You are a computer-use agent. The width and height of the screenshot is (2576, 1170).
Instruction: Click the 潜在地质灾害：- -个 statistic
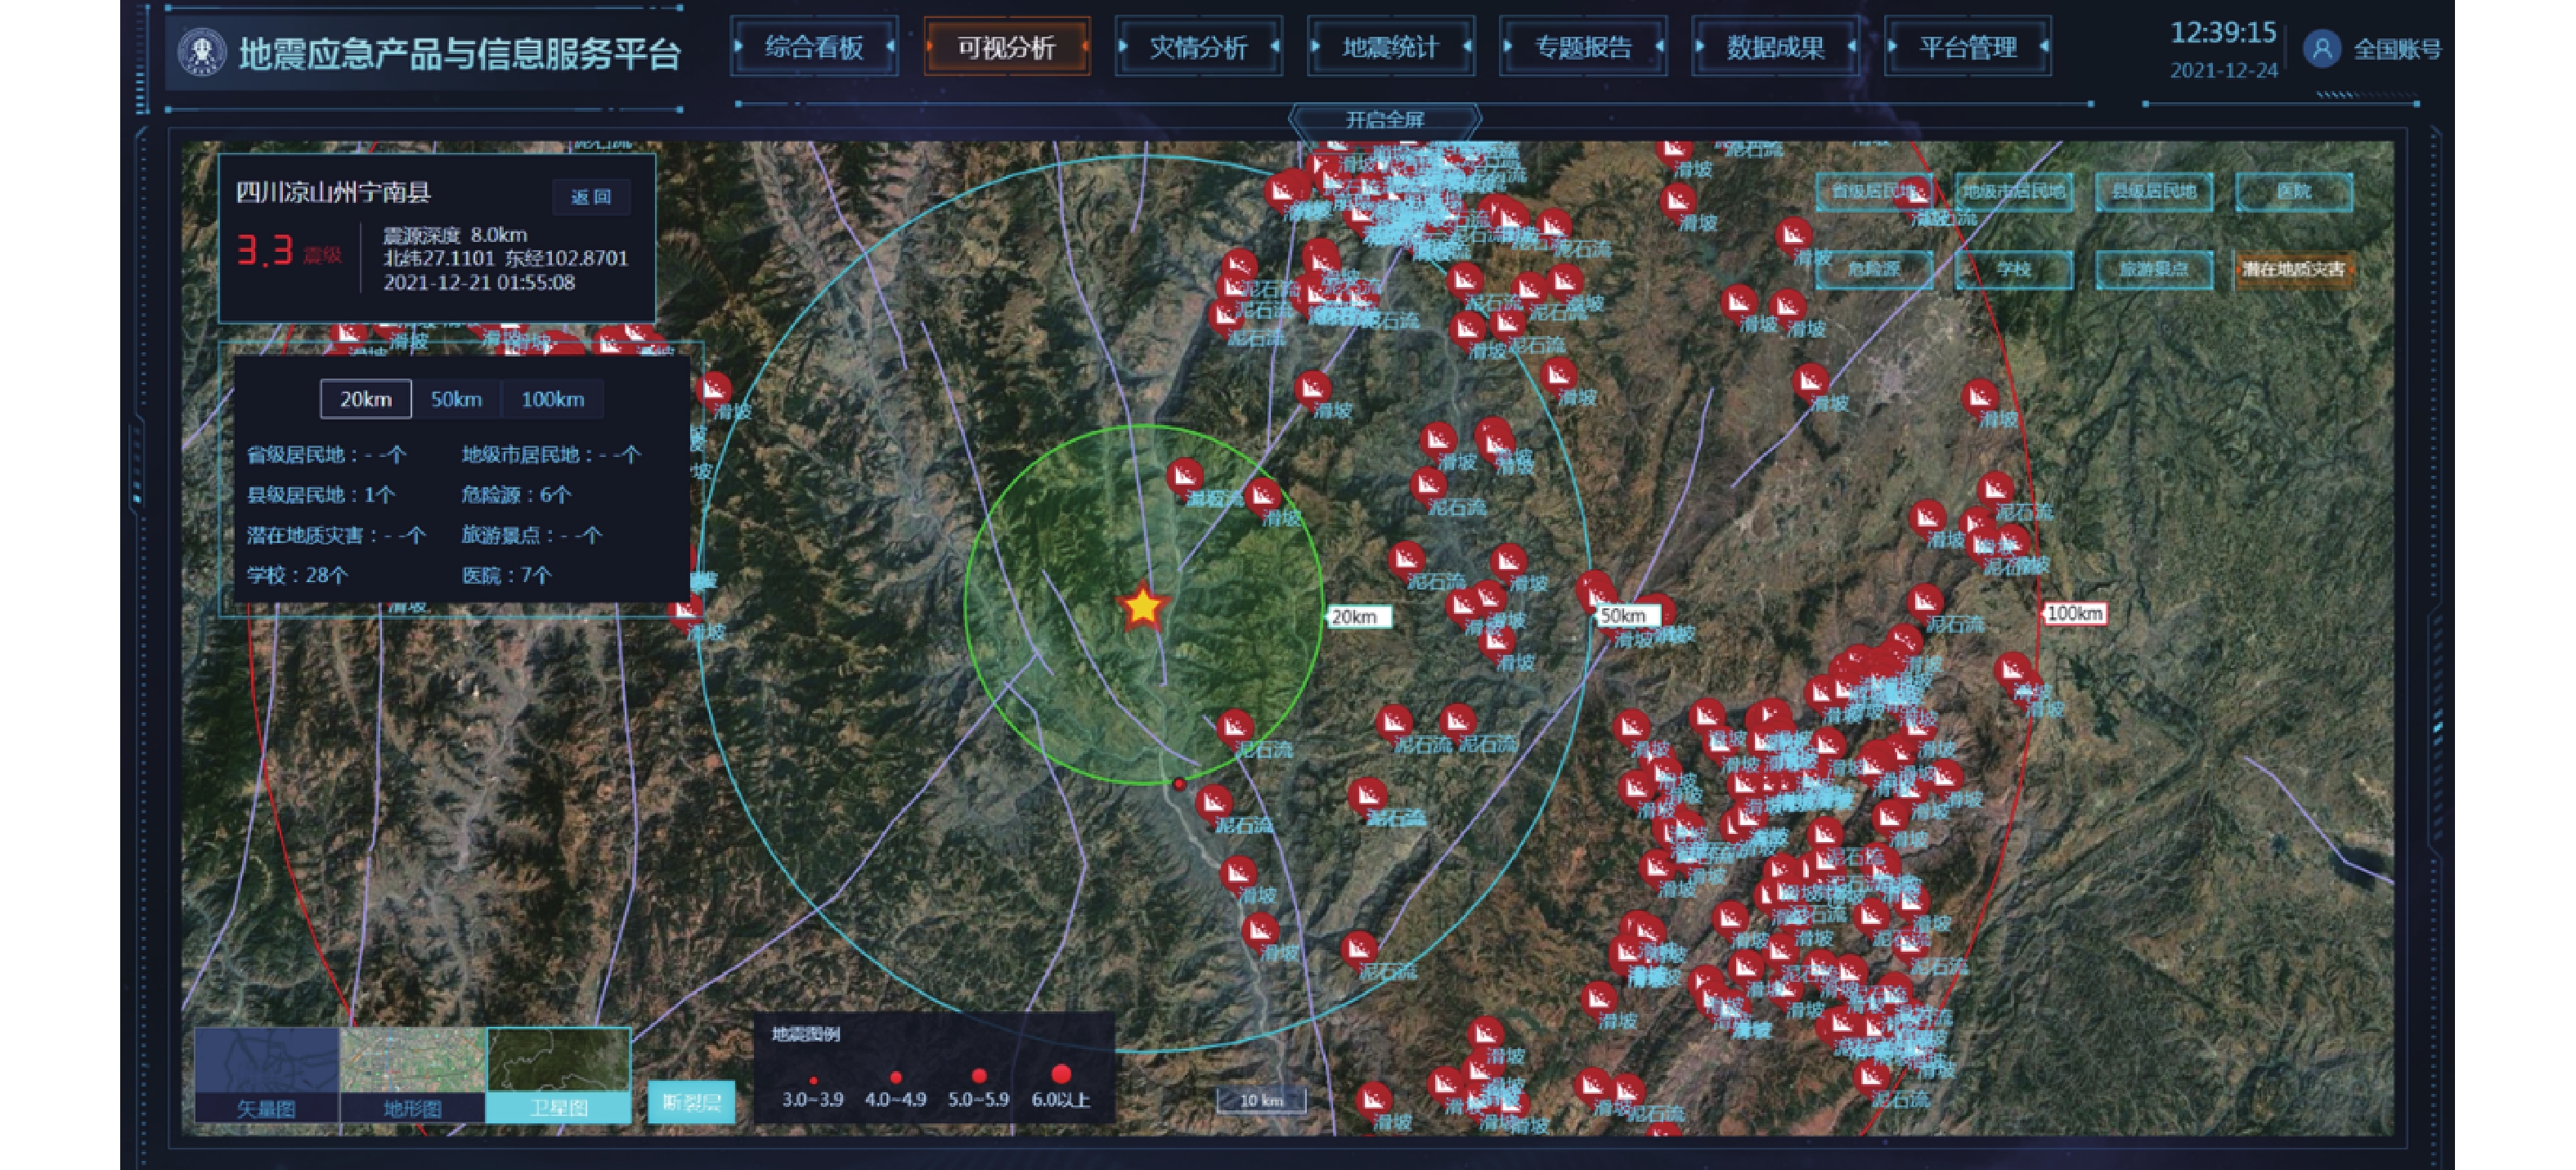pos(336,535)
